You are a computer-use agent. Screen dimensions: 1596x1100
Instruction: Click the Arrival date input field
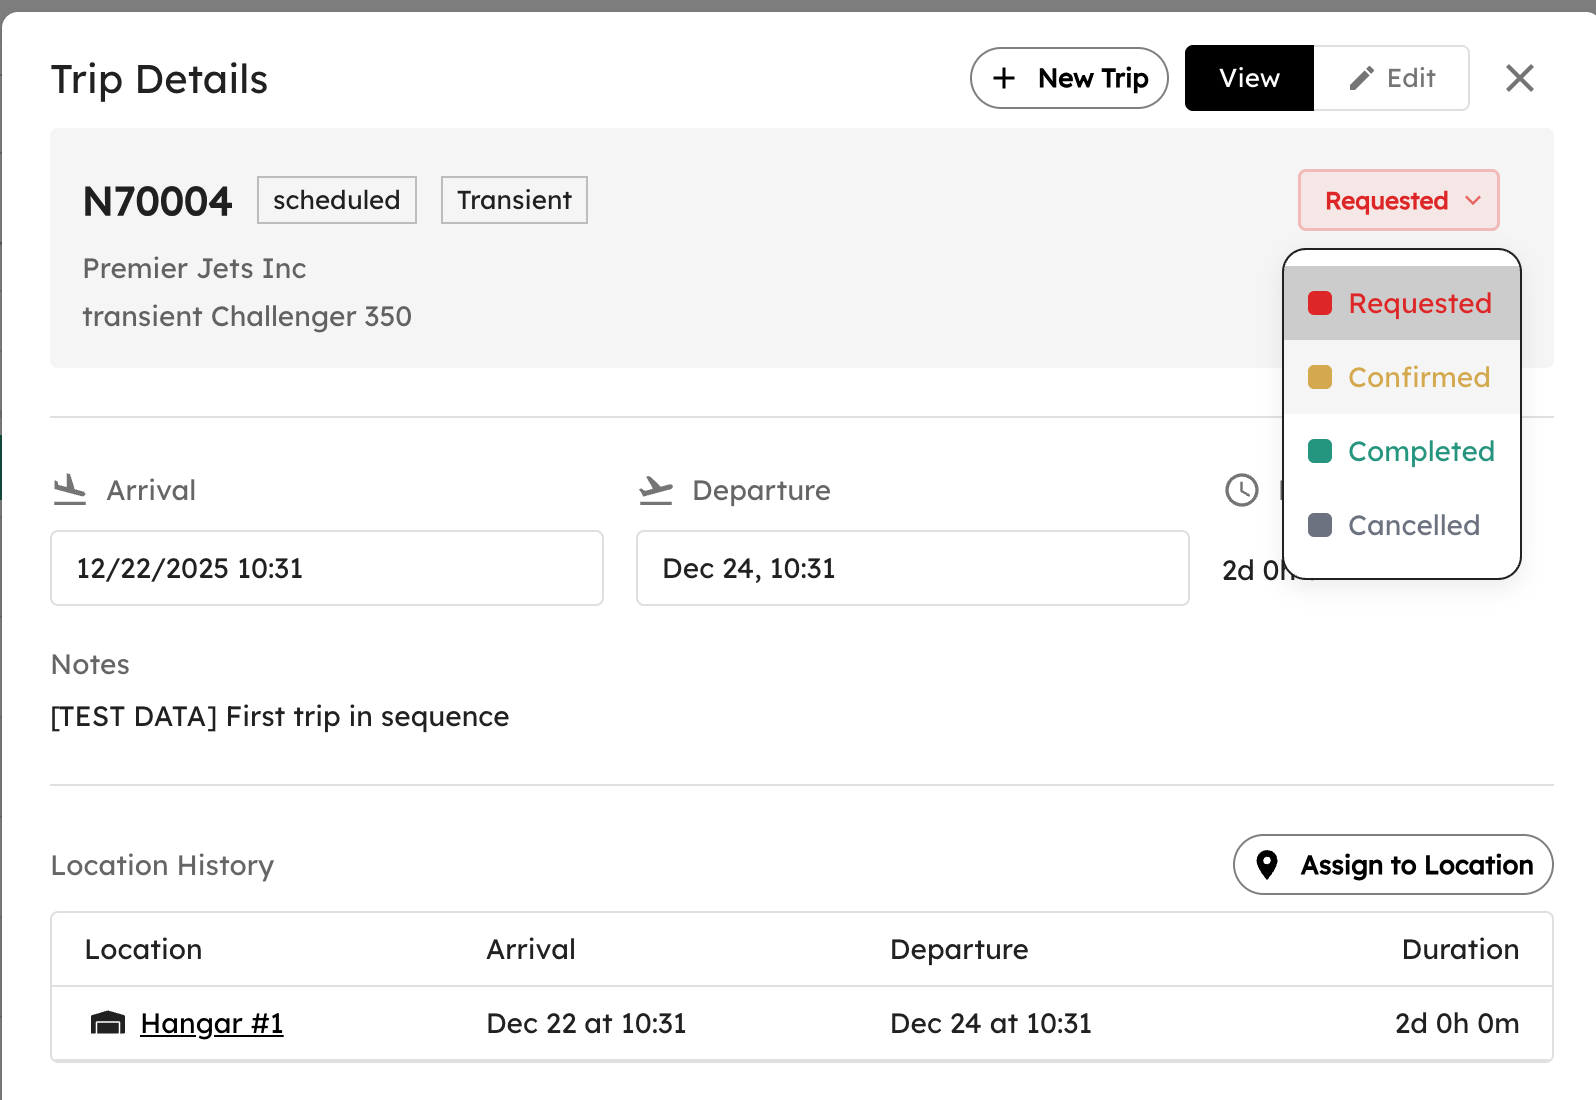pos(327,568)
